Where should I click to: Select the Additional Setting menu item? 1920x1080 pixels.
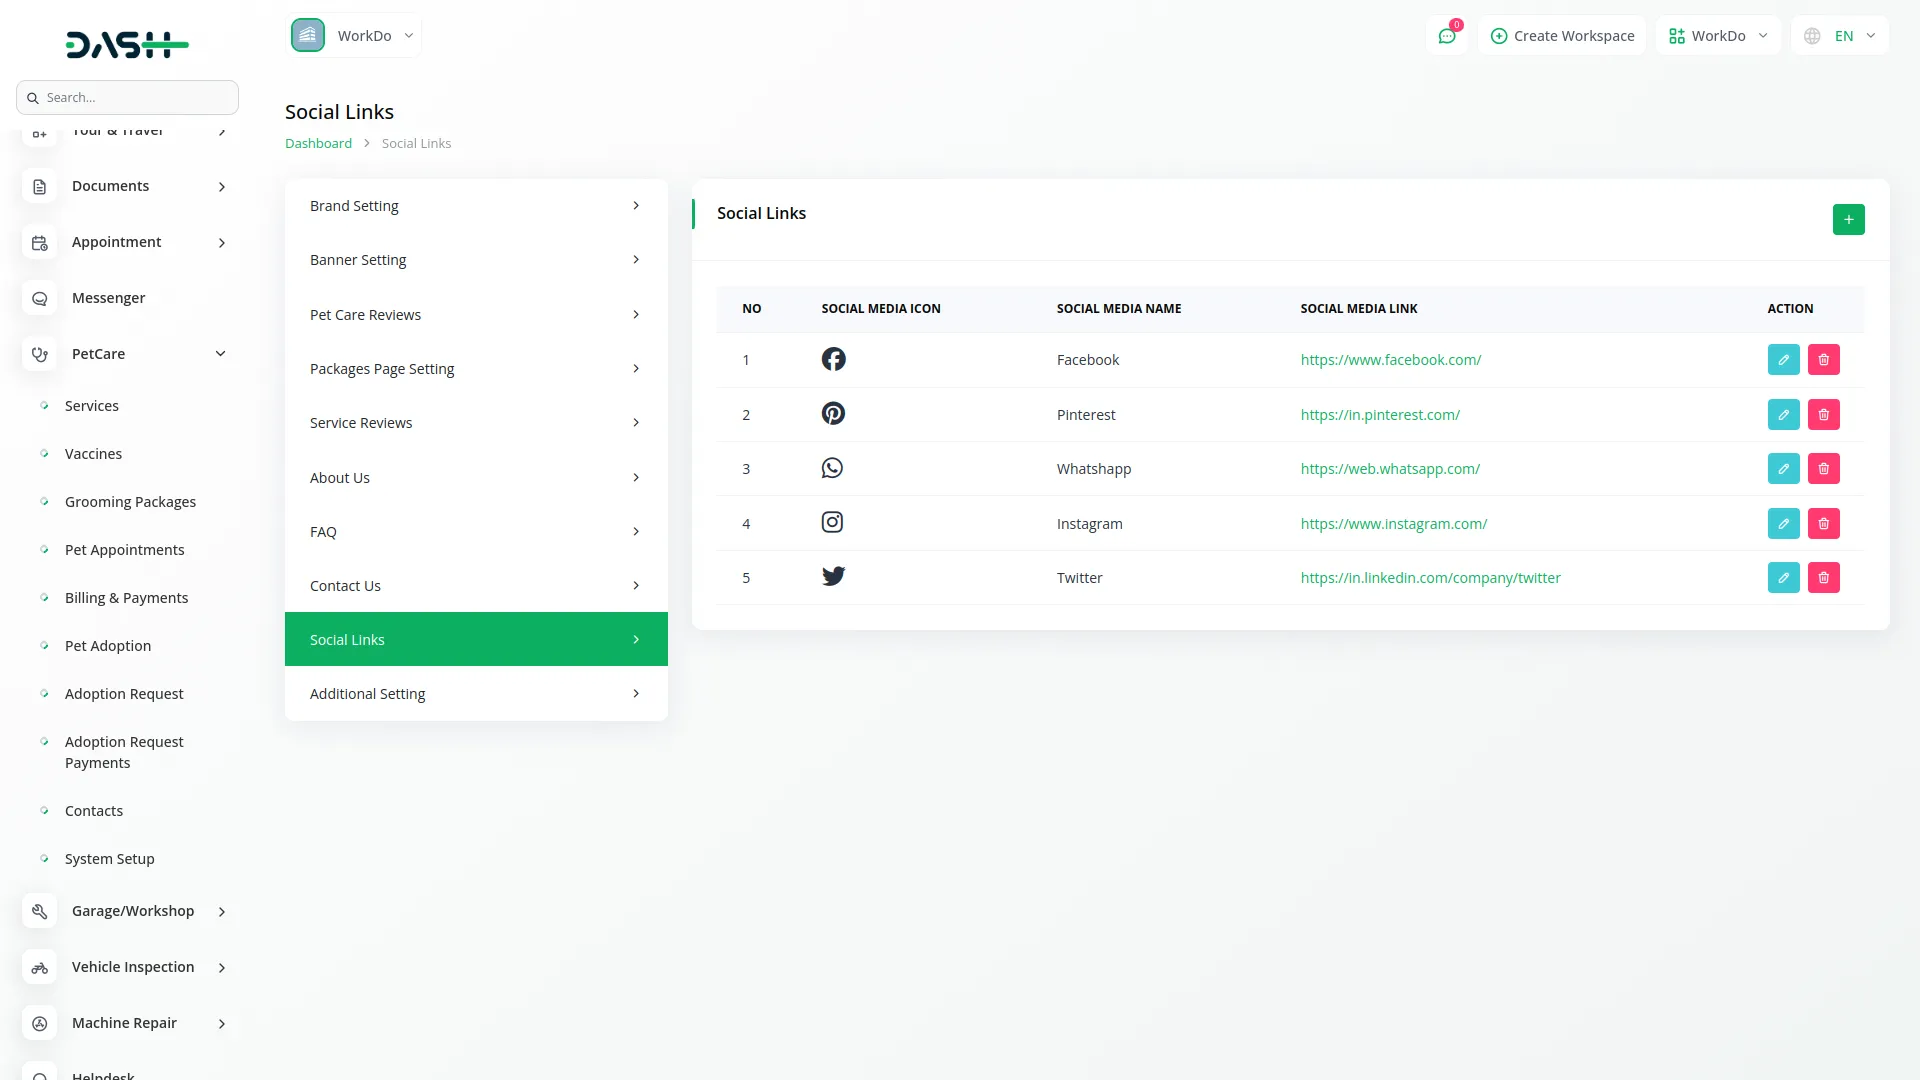point(475,694)
